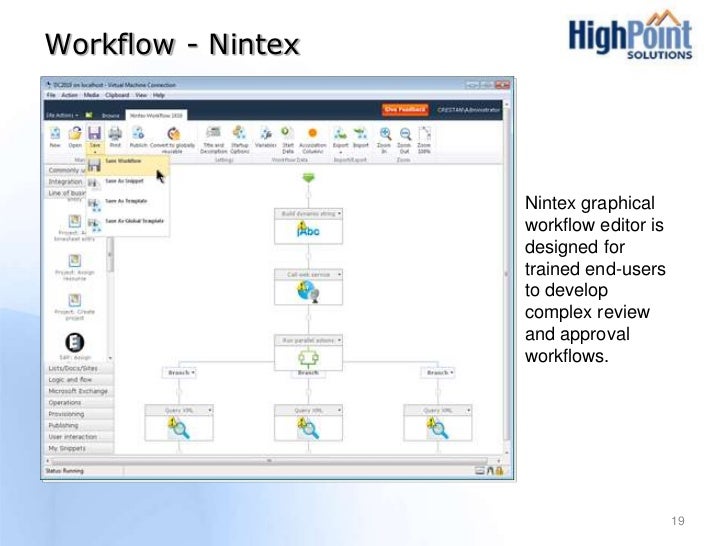Image resolution: width=728 pixels, height=546 pixels.
Task: Open Startup Options ribbon icon
Action: click(240, 133)
